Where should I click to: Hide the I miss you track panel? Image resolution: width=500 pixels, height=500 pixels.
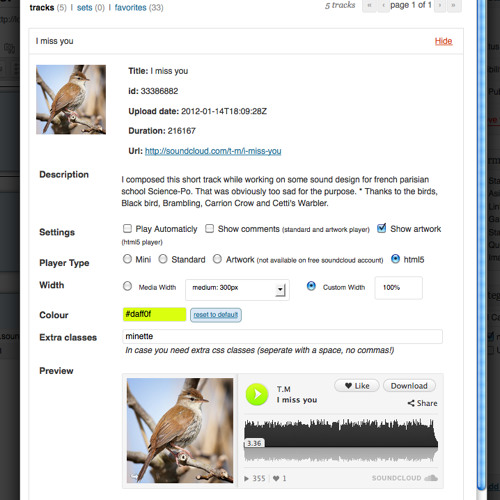point(443,41)
